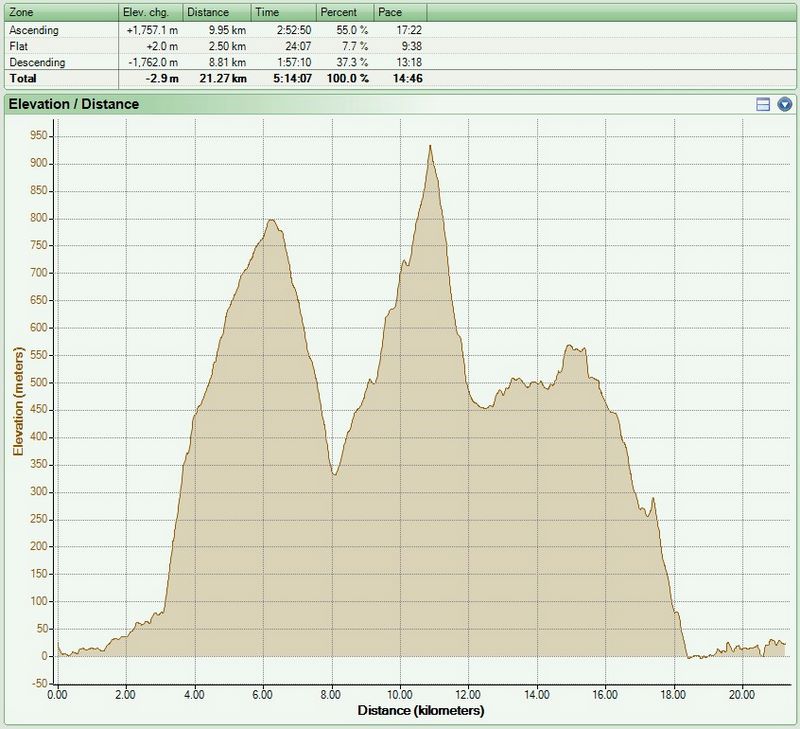Image resolution: width=800 pixels, height=729 pixels.
Task: Click the highest peak near 935 meters
Action: click(430, 146)
